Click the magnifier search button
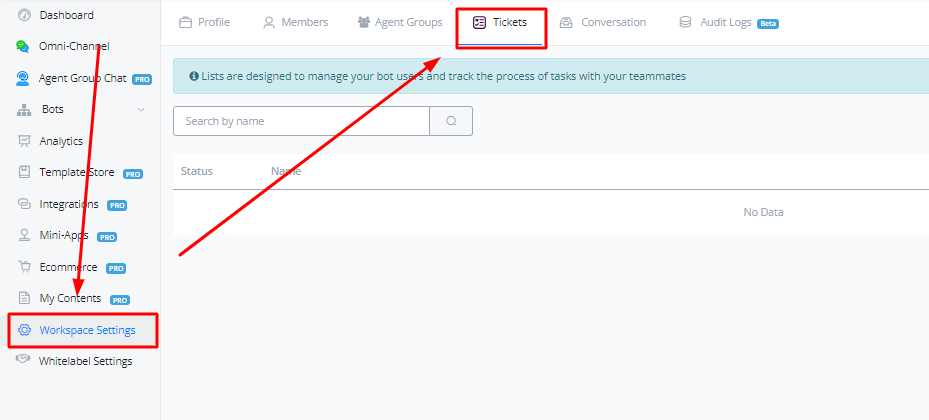This screenshot has height=420, width=929. coord(451,121)
